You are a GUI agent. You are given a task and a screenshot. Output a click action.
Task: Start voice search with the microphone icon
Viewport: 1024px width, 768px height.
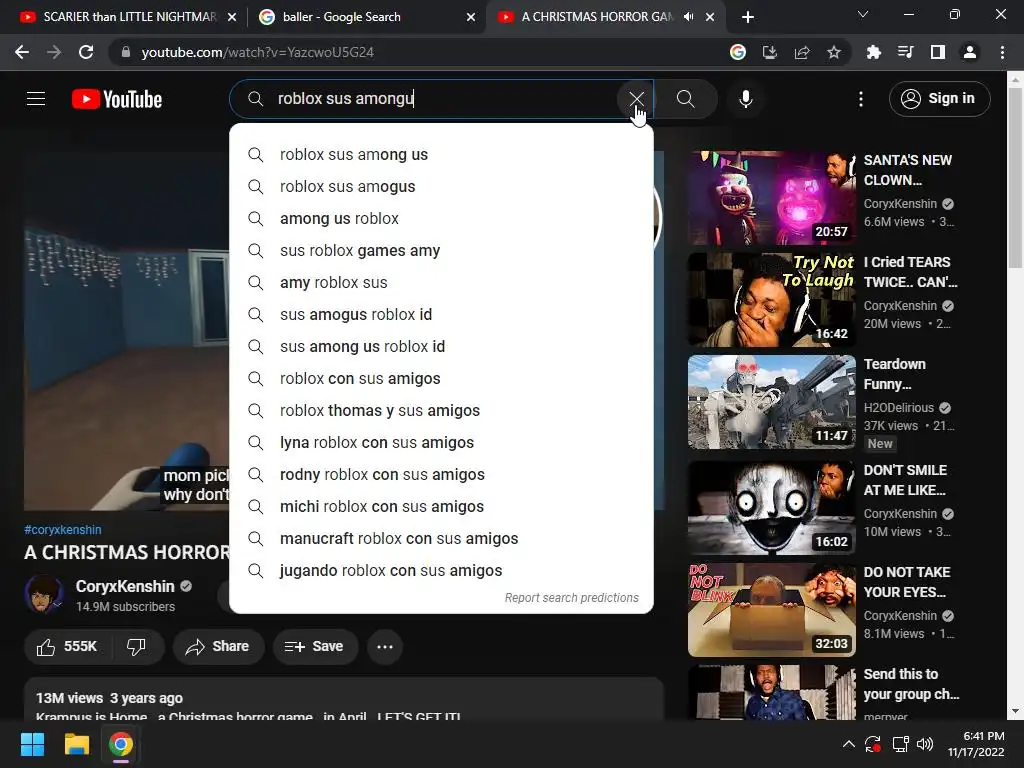point(746,99)
